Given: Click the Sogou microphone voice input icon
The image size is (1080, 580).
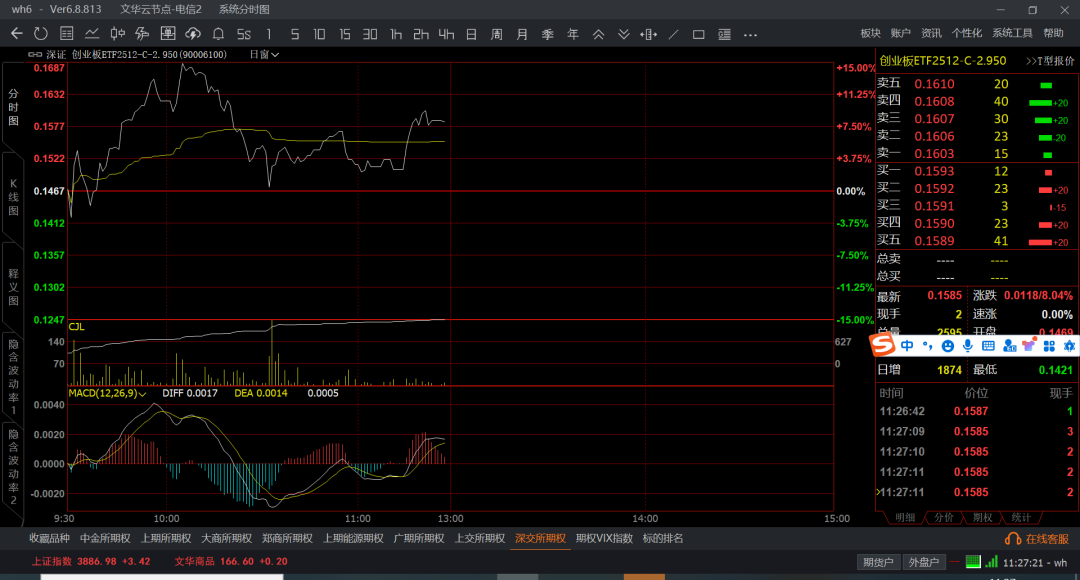Looking at the screenshot, I should 968,346.
